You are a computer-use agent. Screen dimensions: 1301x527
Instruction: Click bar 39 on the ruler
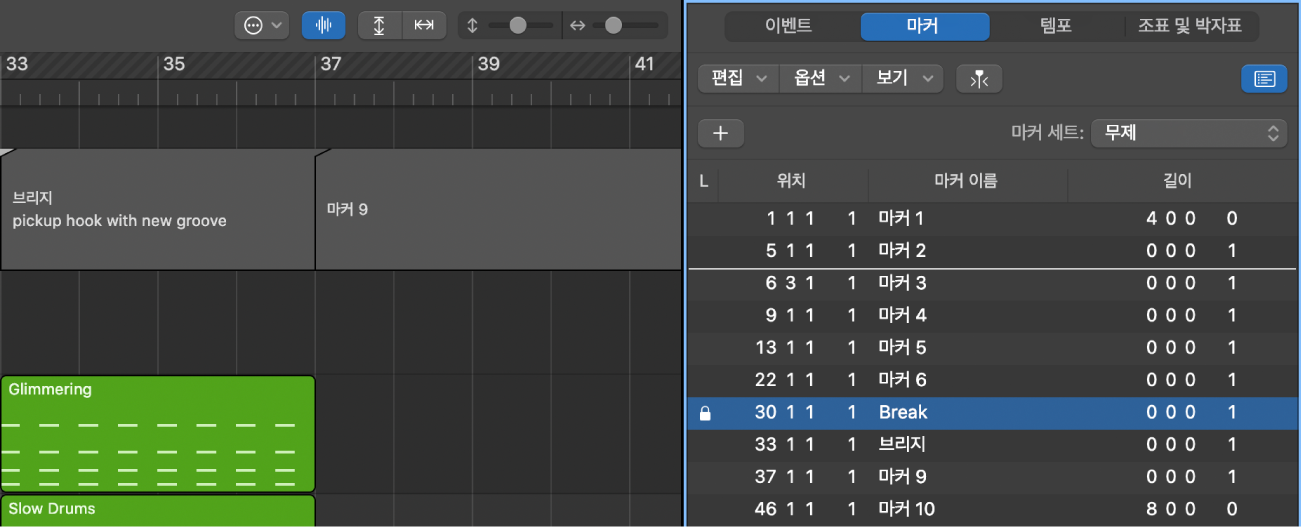pos(489,64)
